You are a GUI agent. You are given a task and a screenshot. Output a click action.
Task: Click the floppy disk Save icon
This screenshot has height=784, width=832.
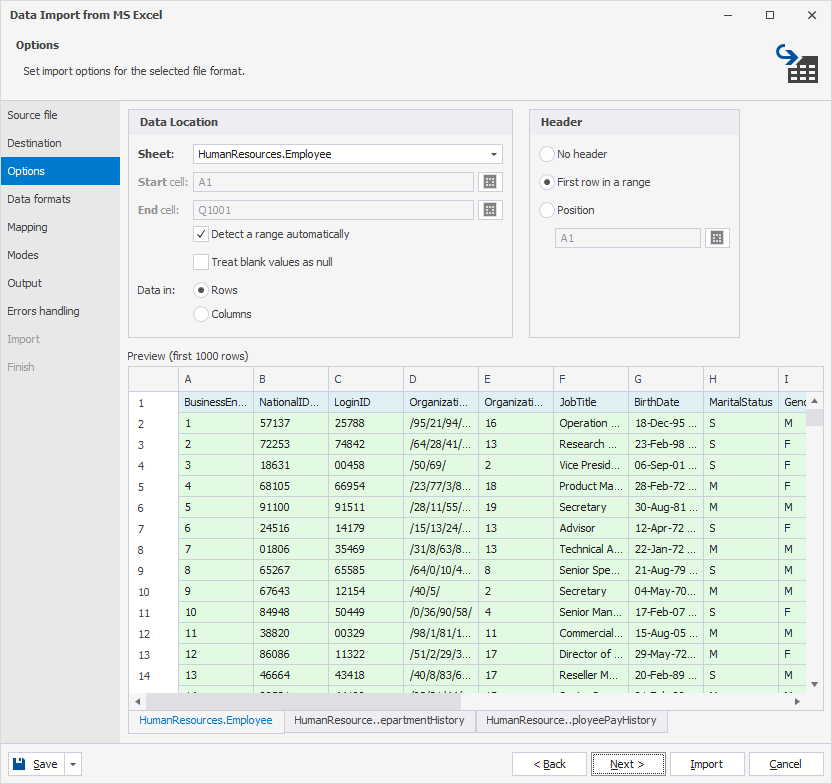[19, 764]
